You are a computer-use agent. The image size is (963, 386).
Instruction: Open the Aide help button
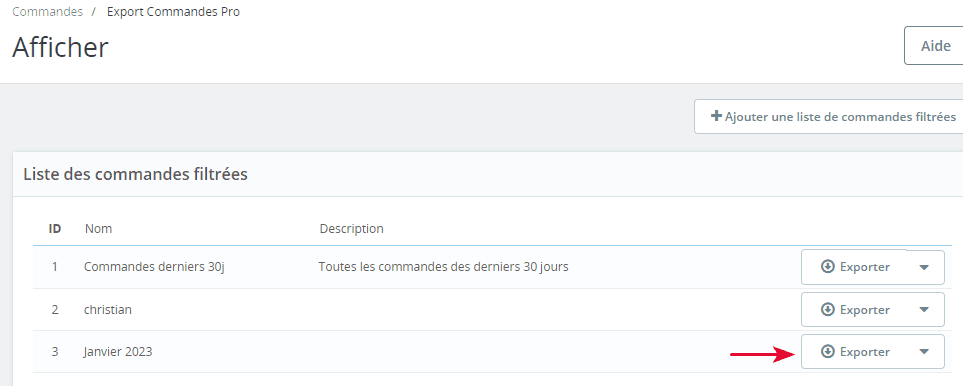coord(934,46)
